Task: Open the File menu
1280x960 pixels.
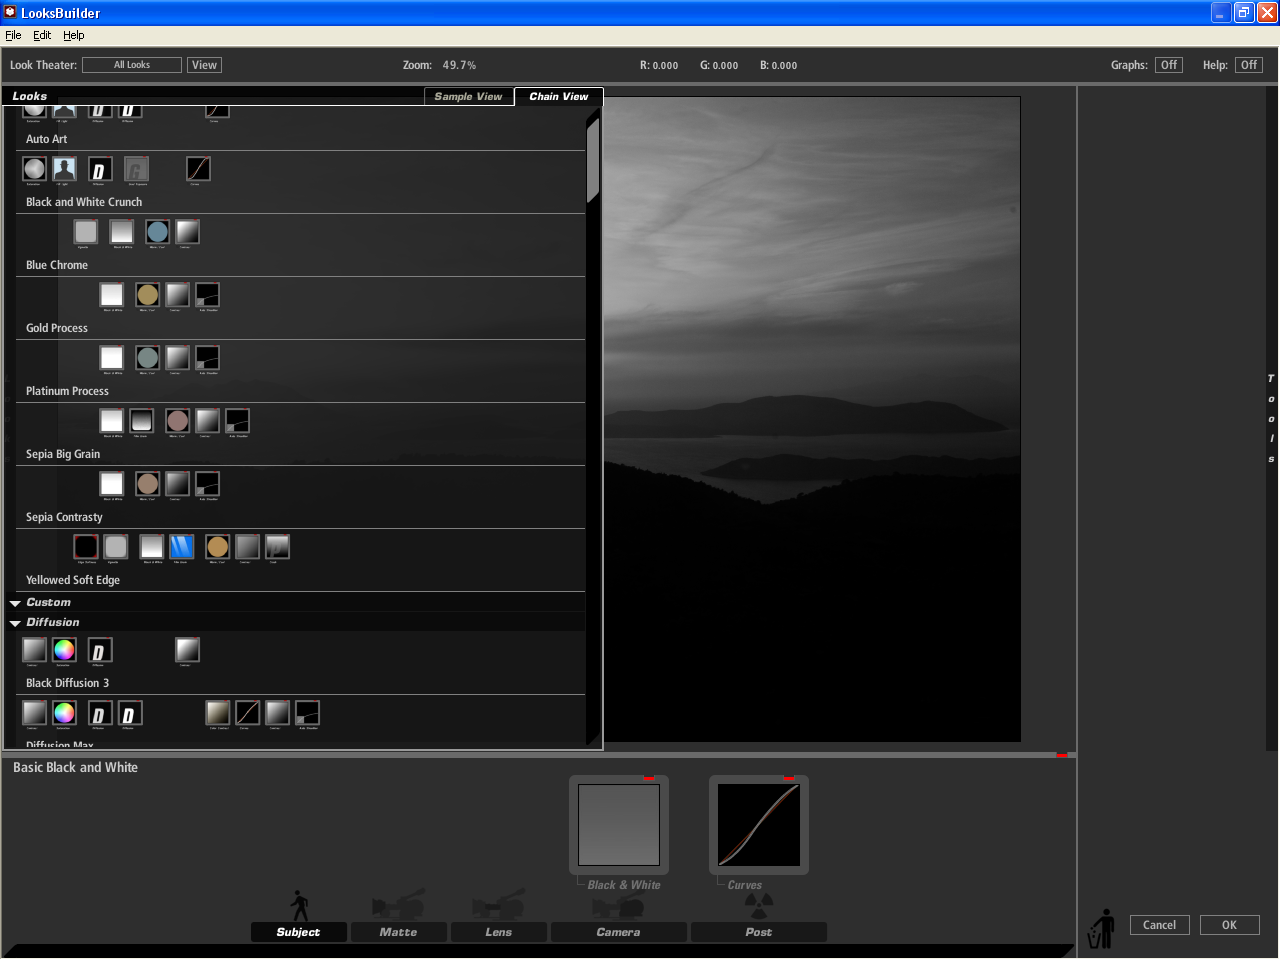Action: (x=13, y=34)
